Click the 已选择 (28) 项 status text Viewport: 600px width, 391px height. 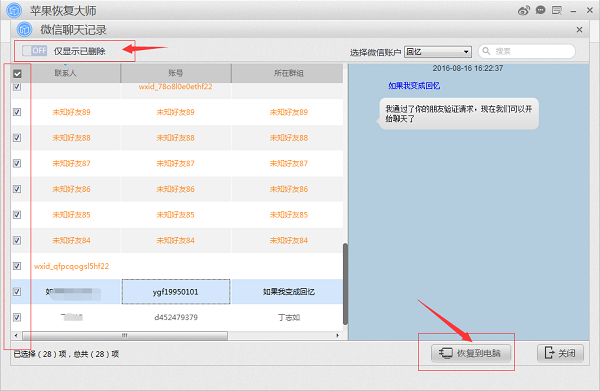click(x=39, y=354)
